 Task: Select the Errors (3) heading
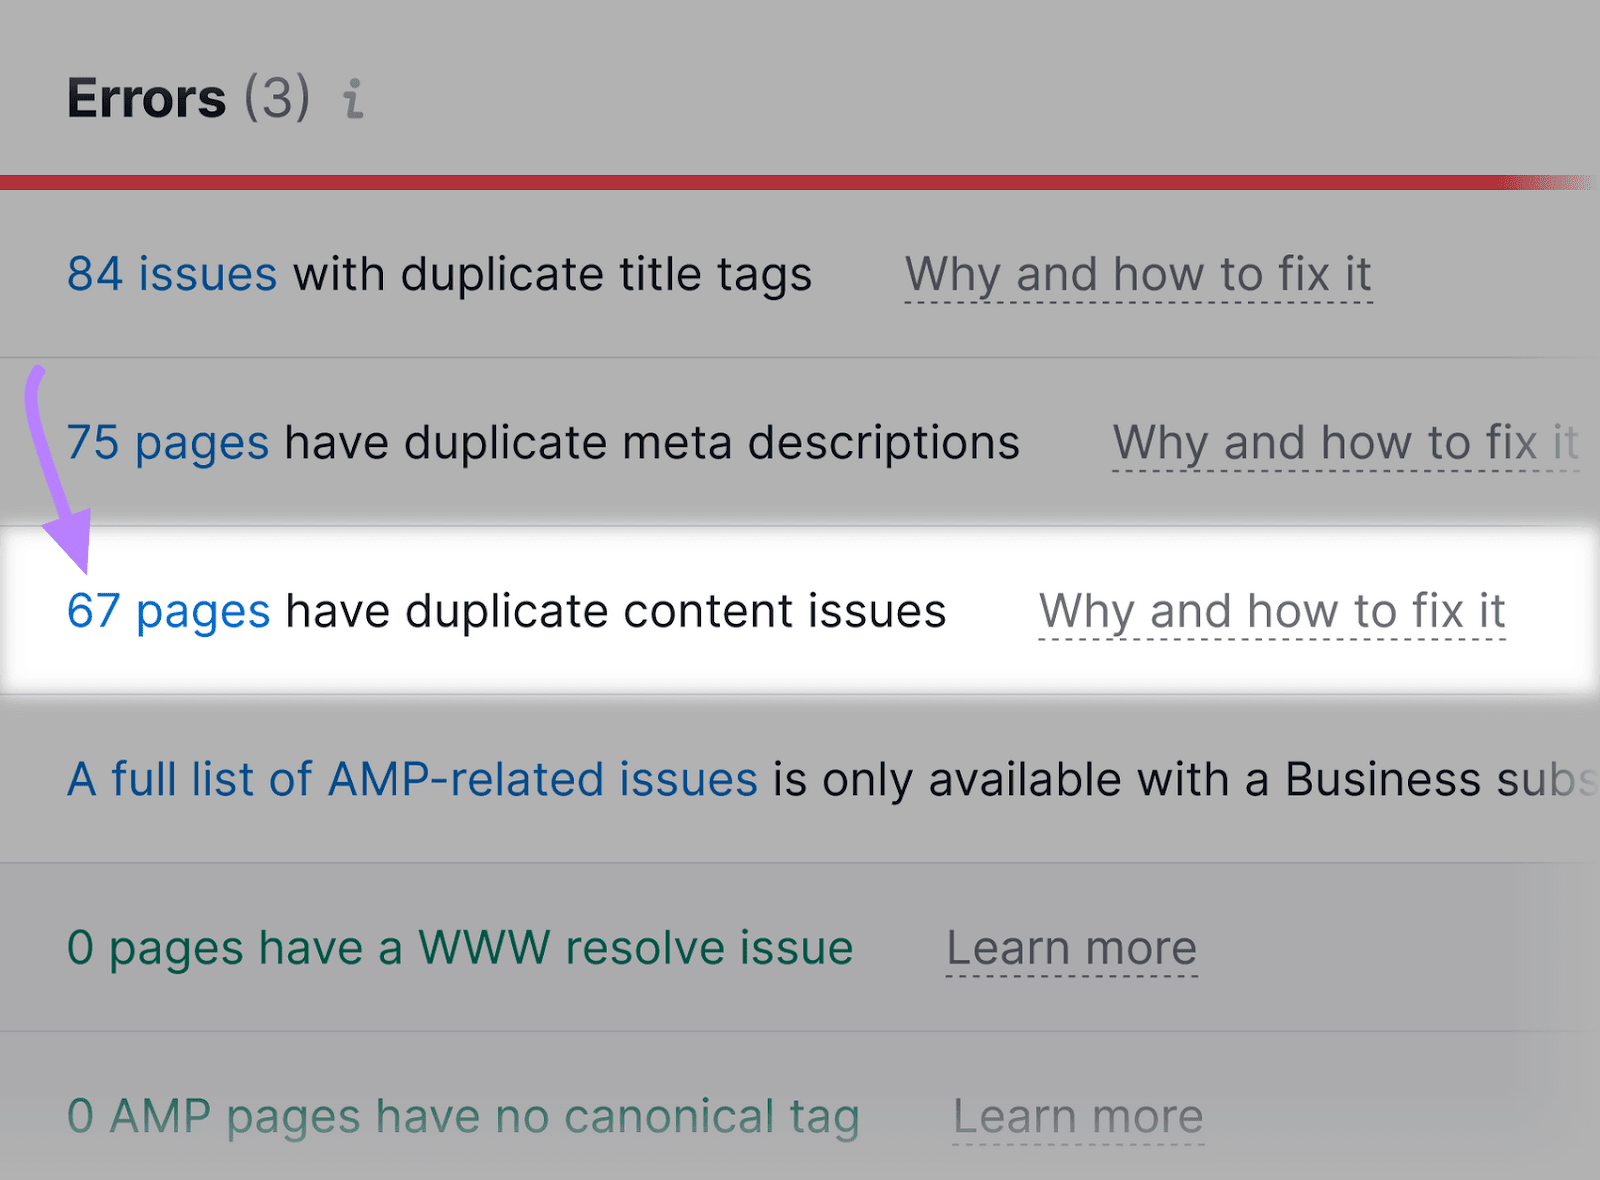186,97
